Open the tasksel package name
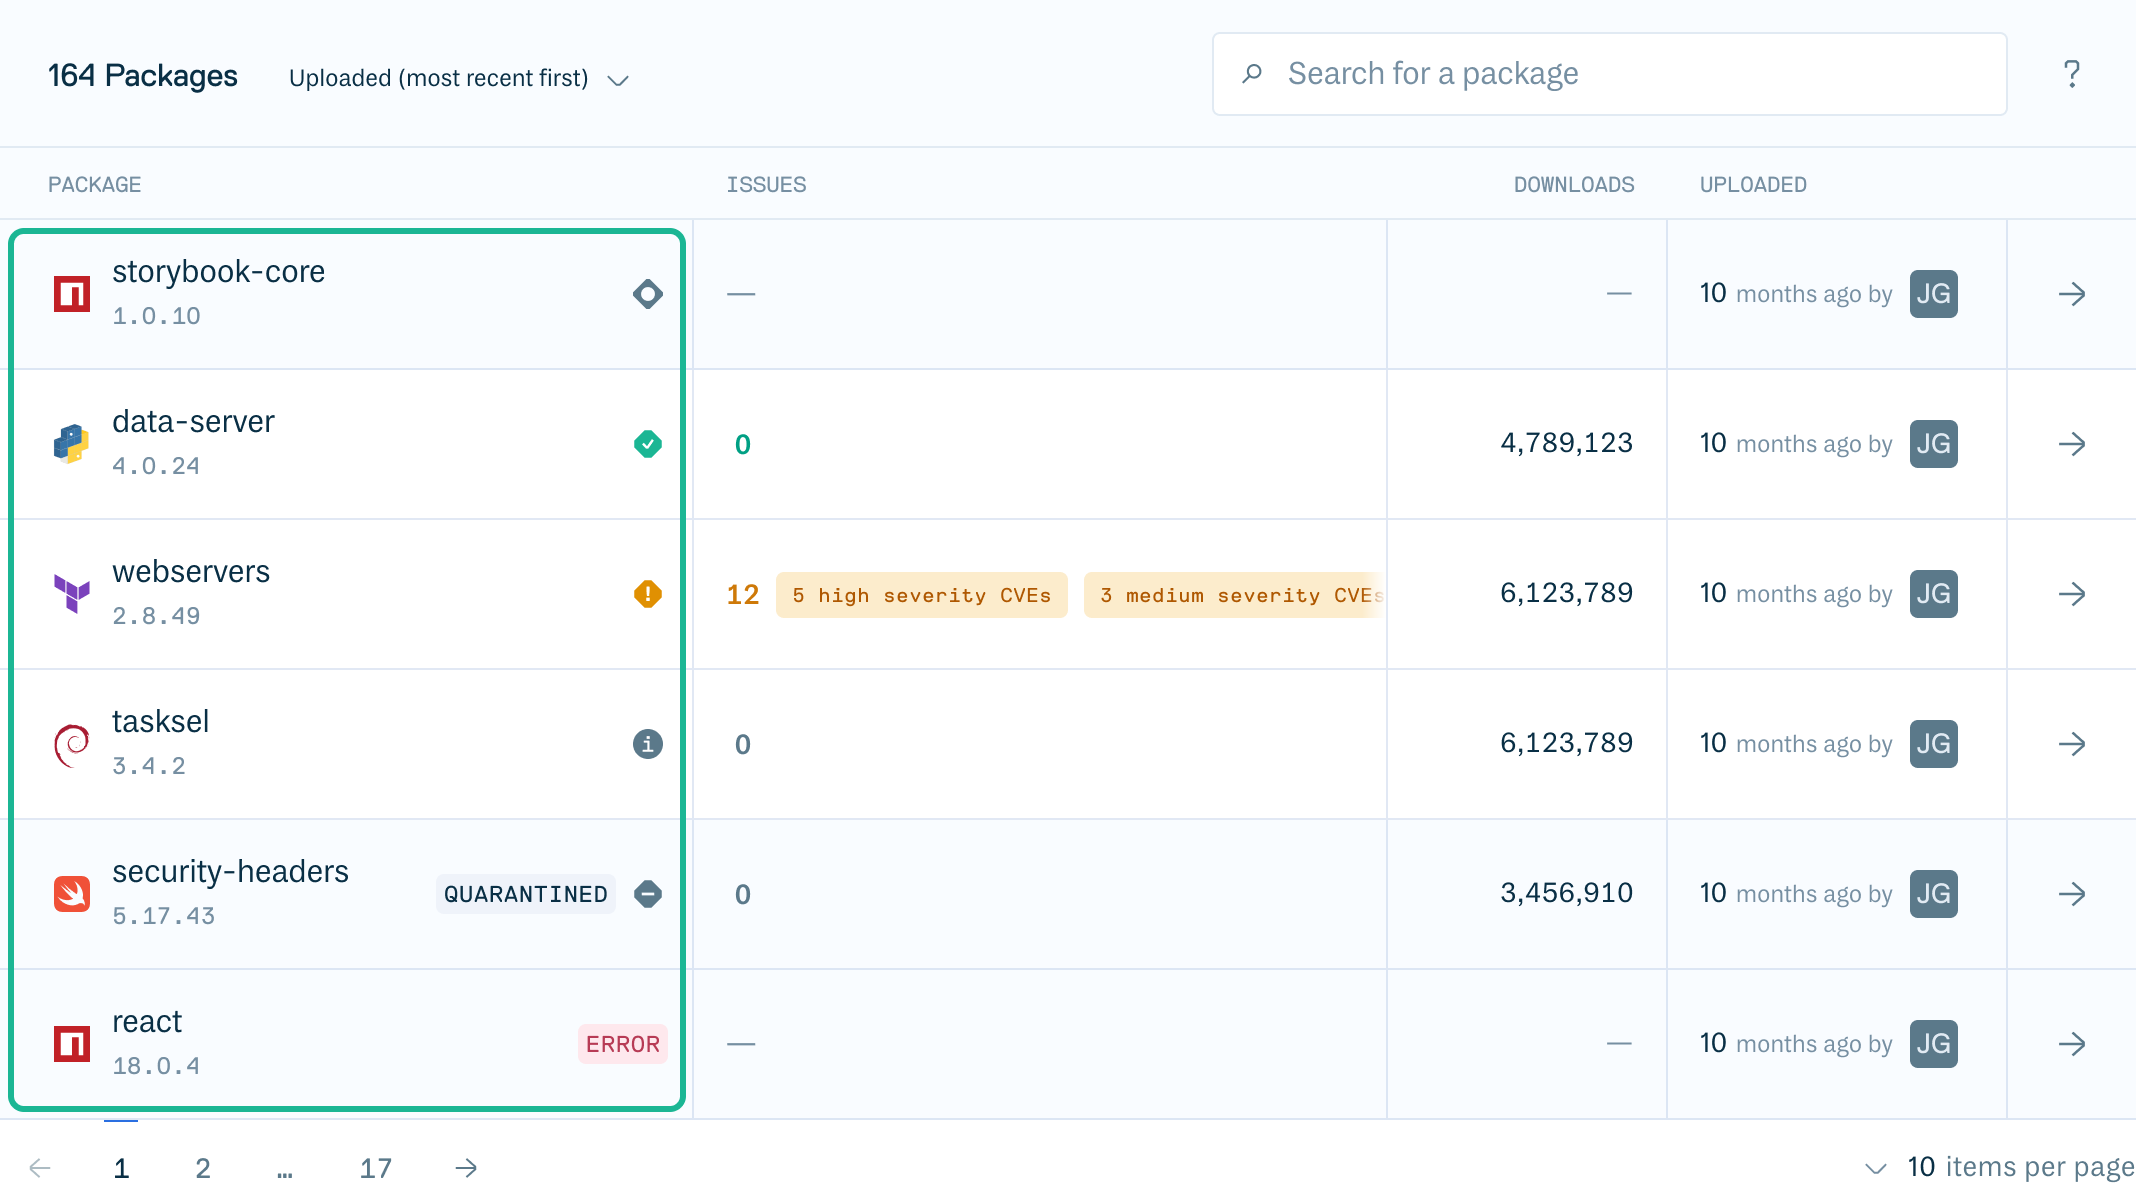 pyautogui.click(x=161, y=721)
